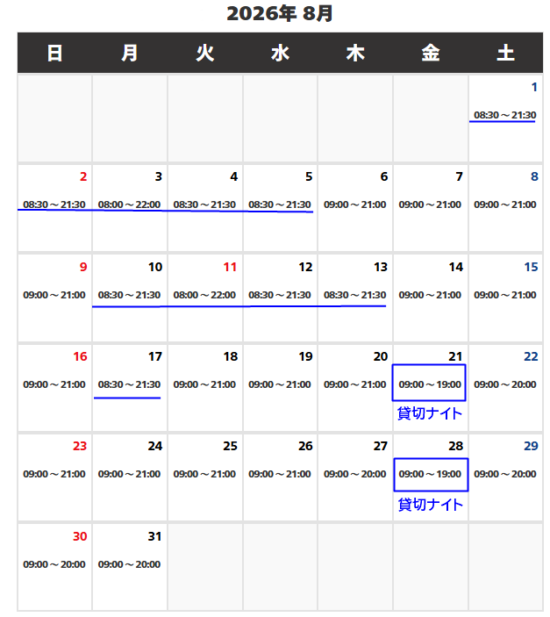Click the 火 weekday header
The image size is (550, 617).
[205, 53]
